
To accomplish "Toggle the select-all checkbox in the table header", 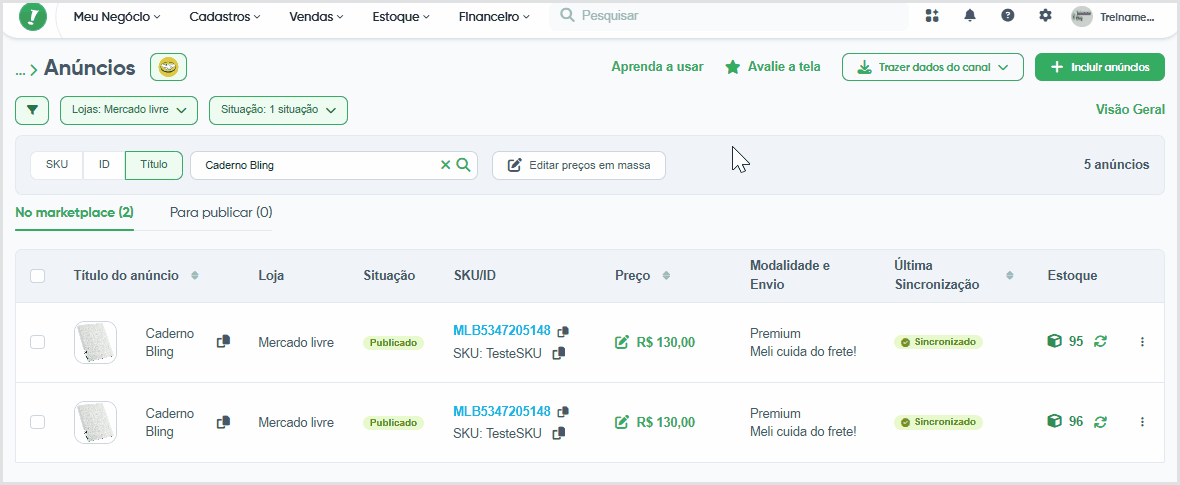I will coord(38,276).
